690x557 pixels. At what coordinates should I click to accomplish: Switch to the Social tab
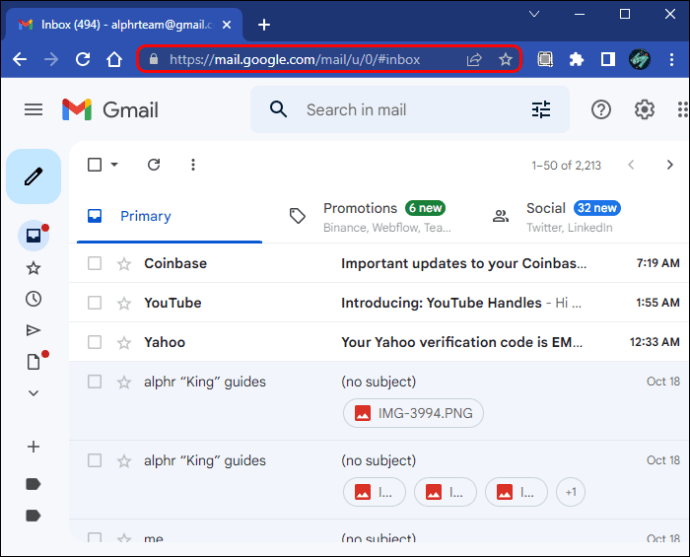(573, 216)
